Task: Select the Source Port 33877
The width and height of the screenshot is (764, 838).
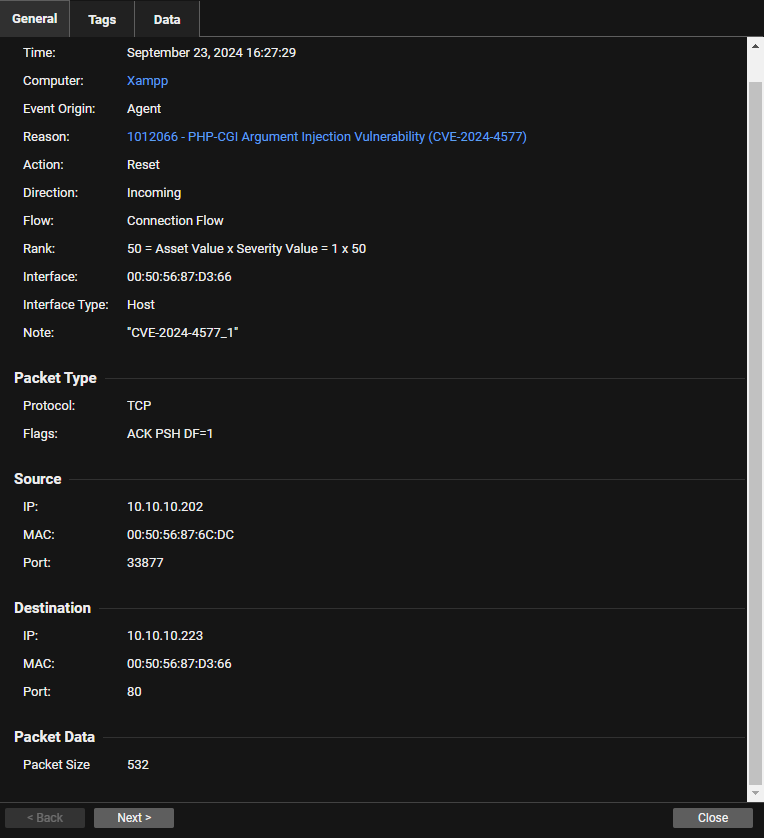Action: coord(145,563)
